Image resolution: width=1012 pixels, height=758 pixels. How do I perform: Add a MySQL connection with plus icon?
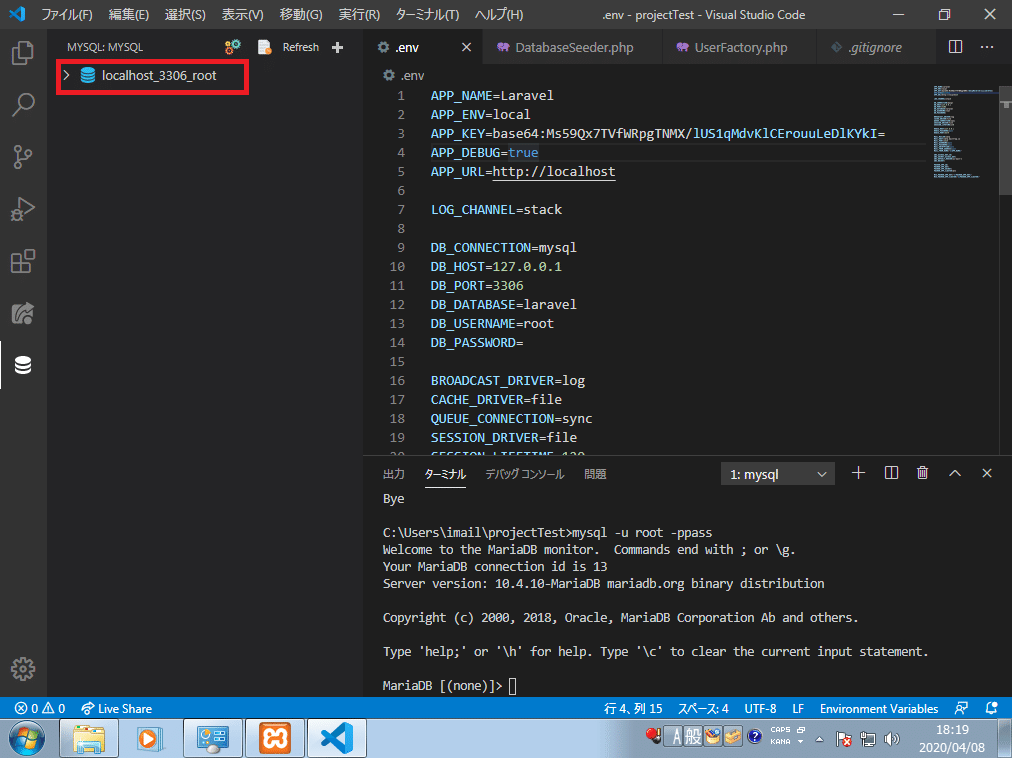pos(337,47)
